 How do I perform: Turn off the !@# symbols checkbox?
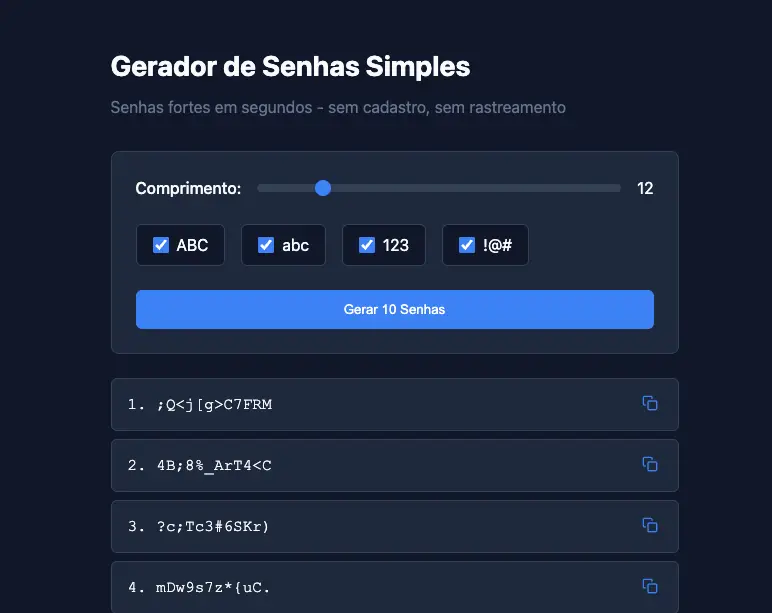467,245
